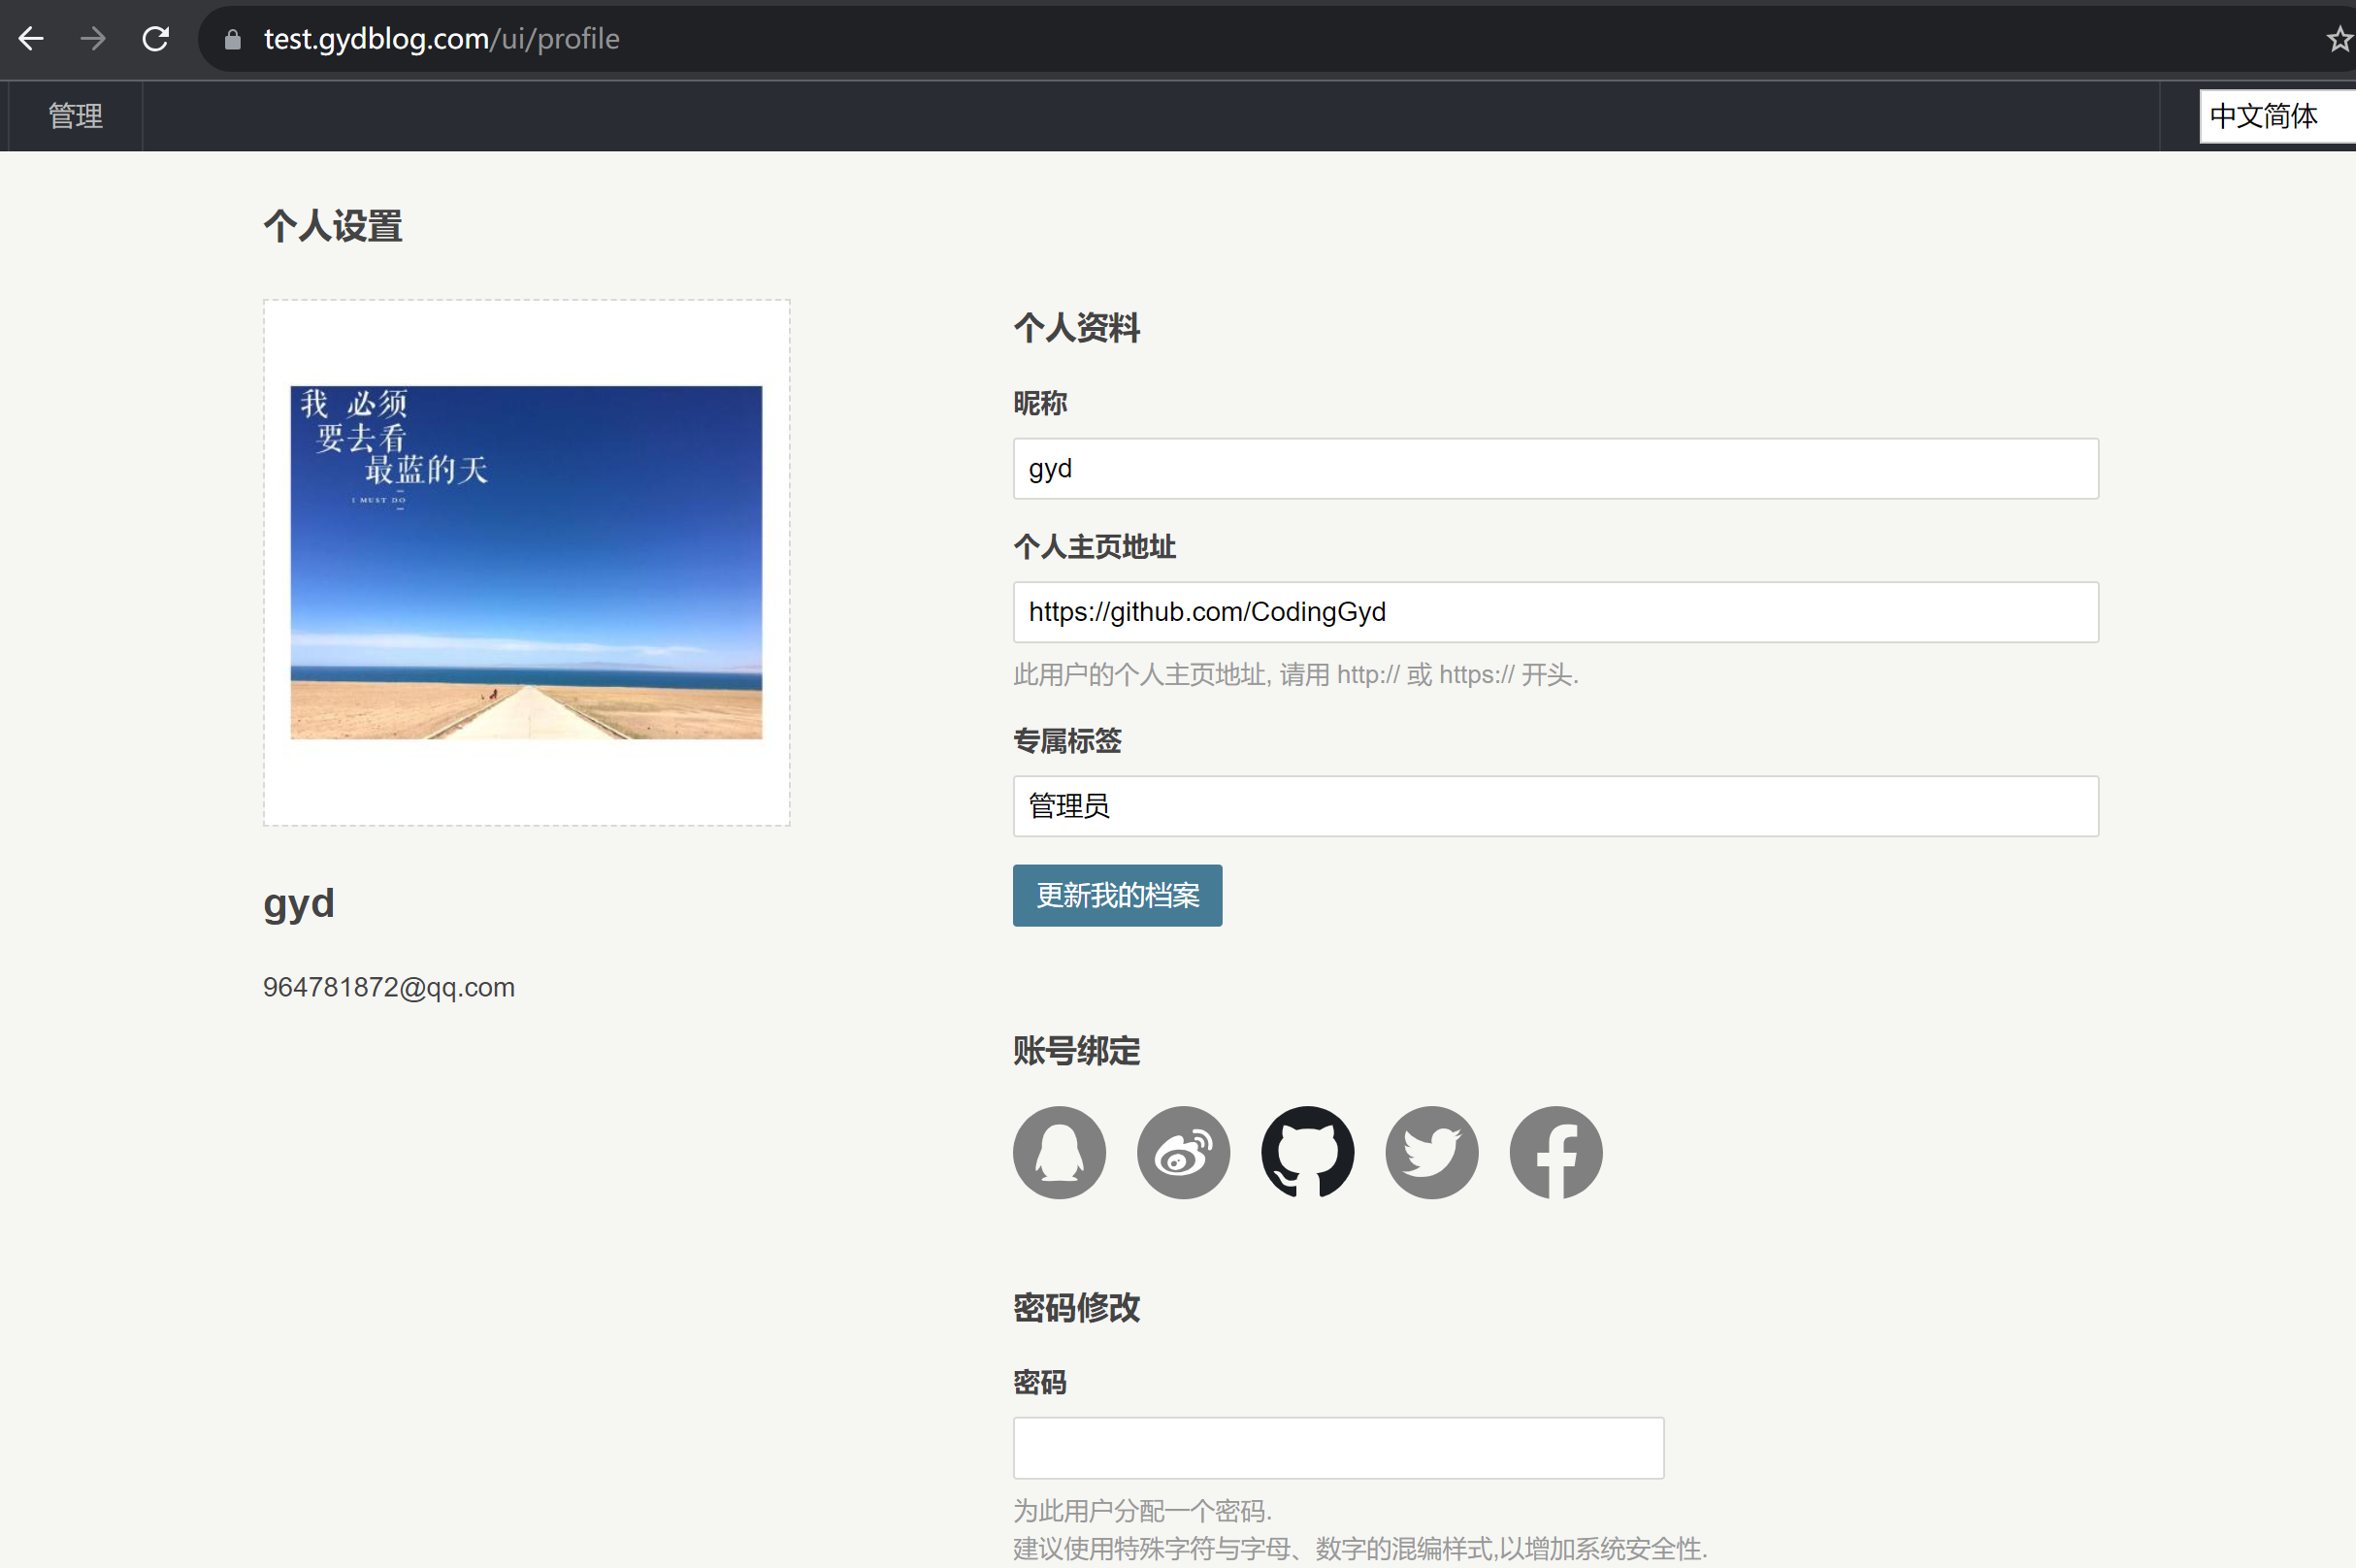Image resolution: width=2356 pixels, height=1568 pixels.
Task: Click the 昵称 field containing gyd
Action: point(1555,468)
